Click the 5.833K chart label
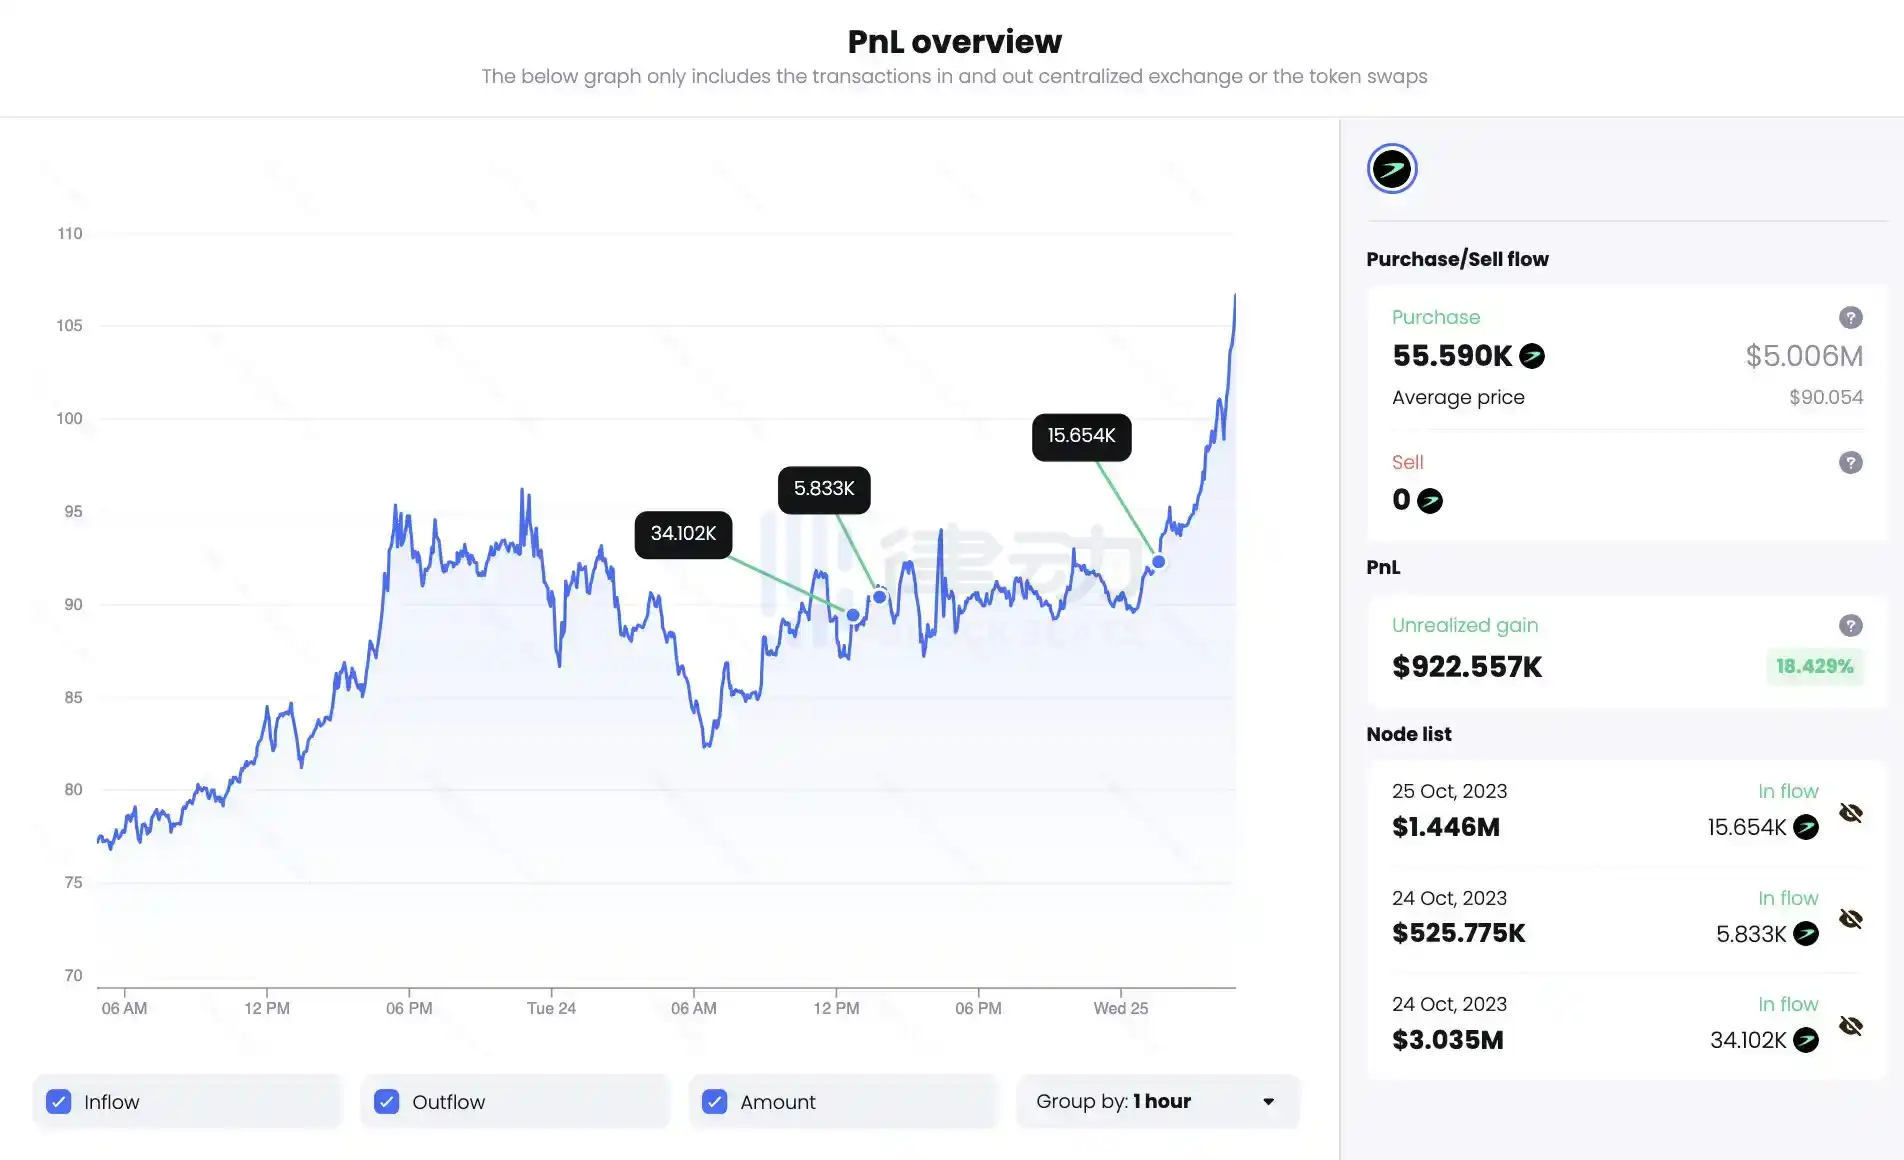Image resolution: width=1904 pixels, height=1160 pixels. point(824,489)
